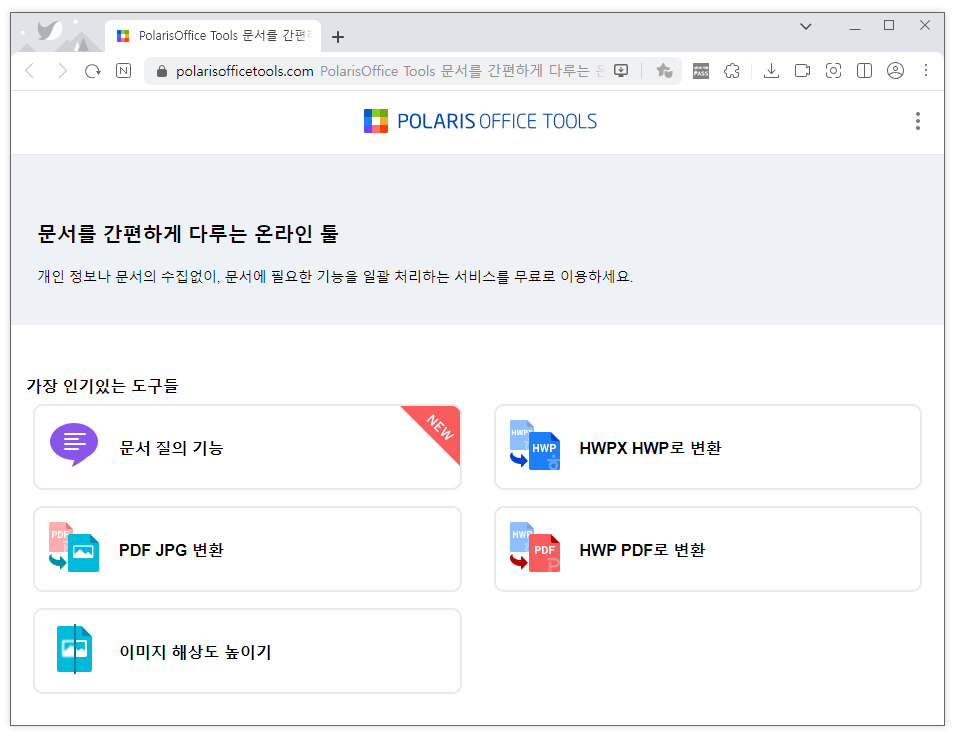
Task: Go back with the browser back arrow
Action: [x=30, y=71]
